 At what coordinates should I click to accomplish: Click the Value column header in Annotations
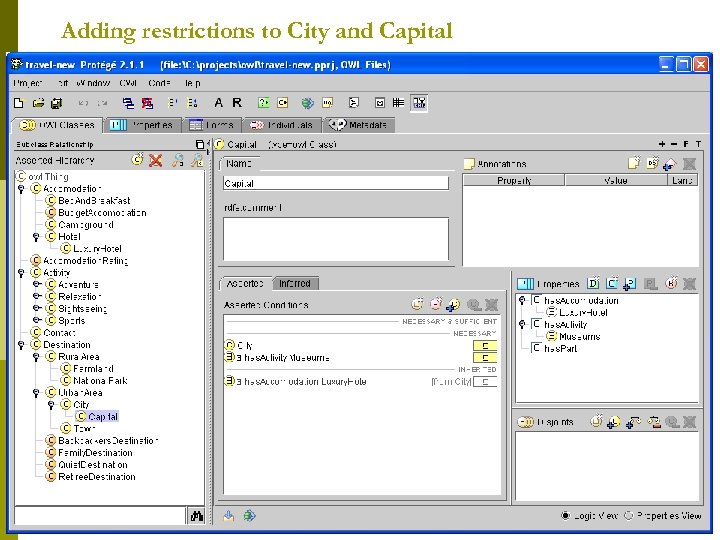click(616, 180)
